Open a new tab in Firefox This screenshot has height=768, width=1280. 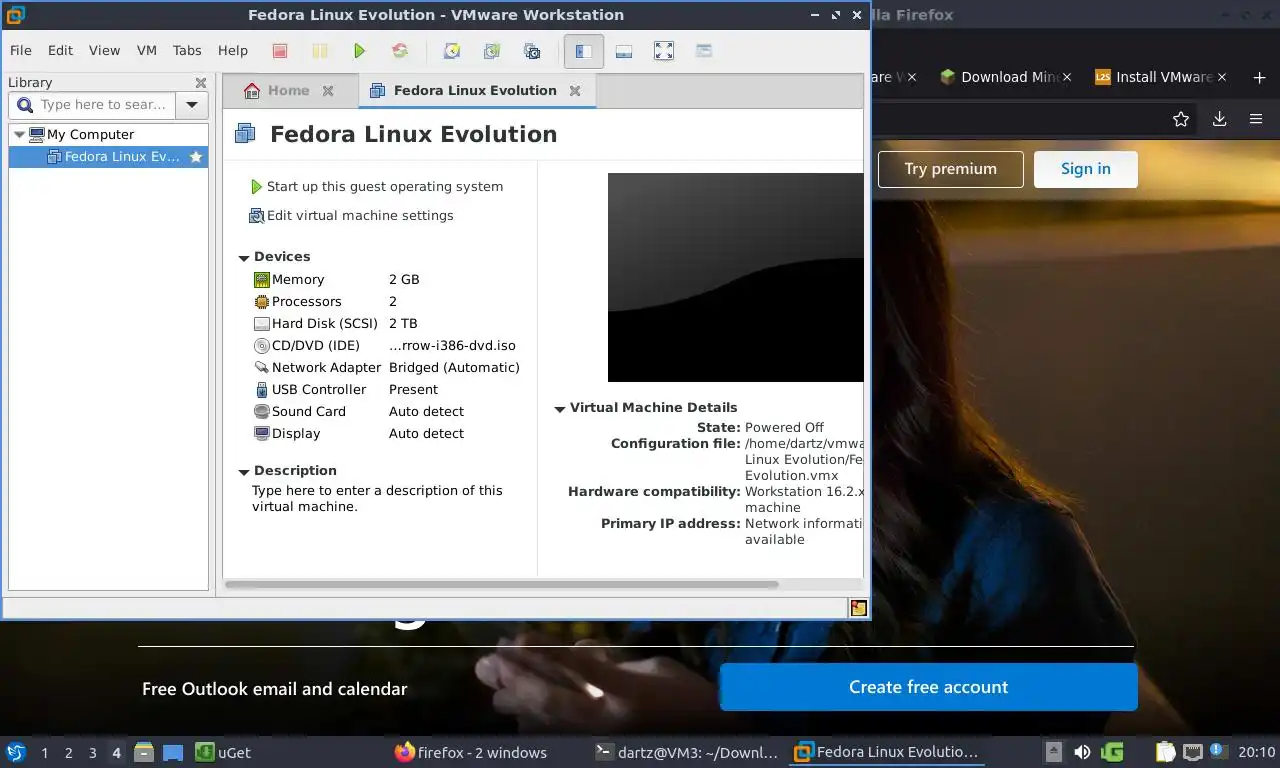pyautogui.click(x=1259, y=77)
